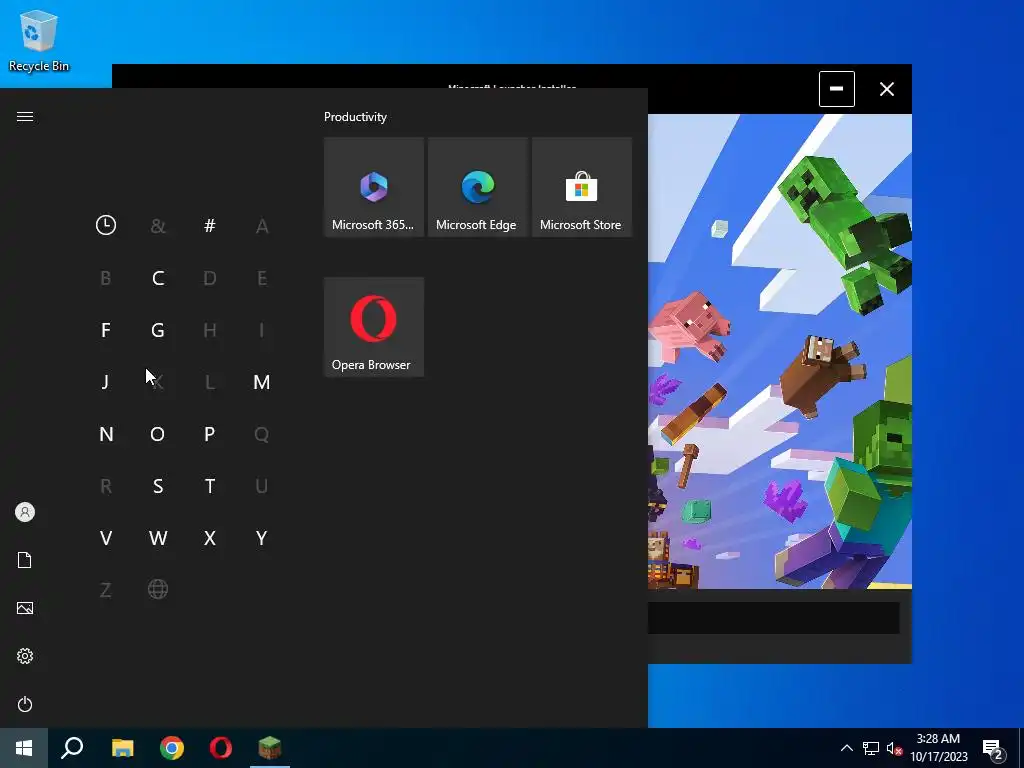Minimize the Minecraft Launcher Installer window
Screen dimensions: 1024x768
tap(837, 89)
